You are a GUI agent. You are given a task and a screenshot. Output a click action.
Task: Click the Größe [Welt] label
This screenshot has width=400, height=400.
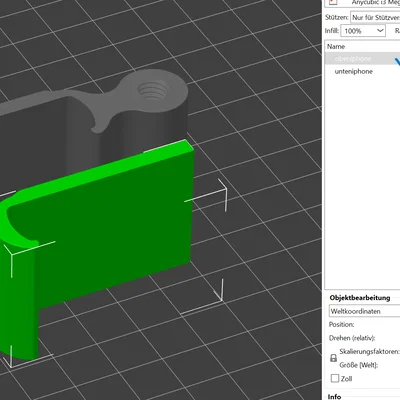(359, 365)
